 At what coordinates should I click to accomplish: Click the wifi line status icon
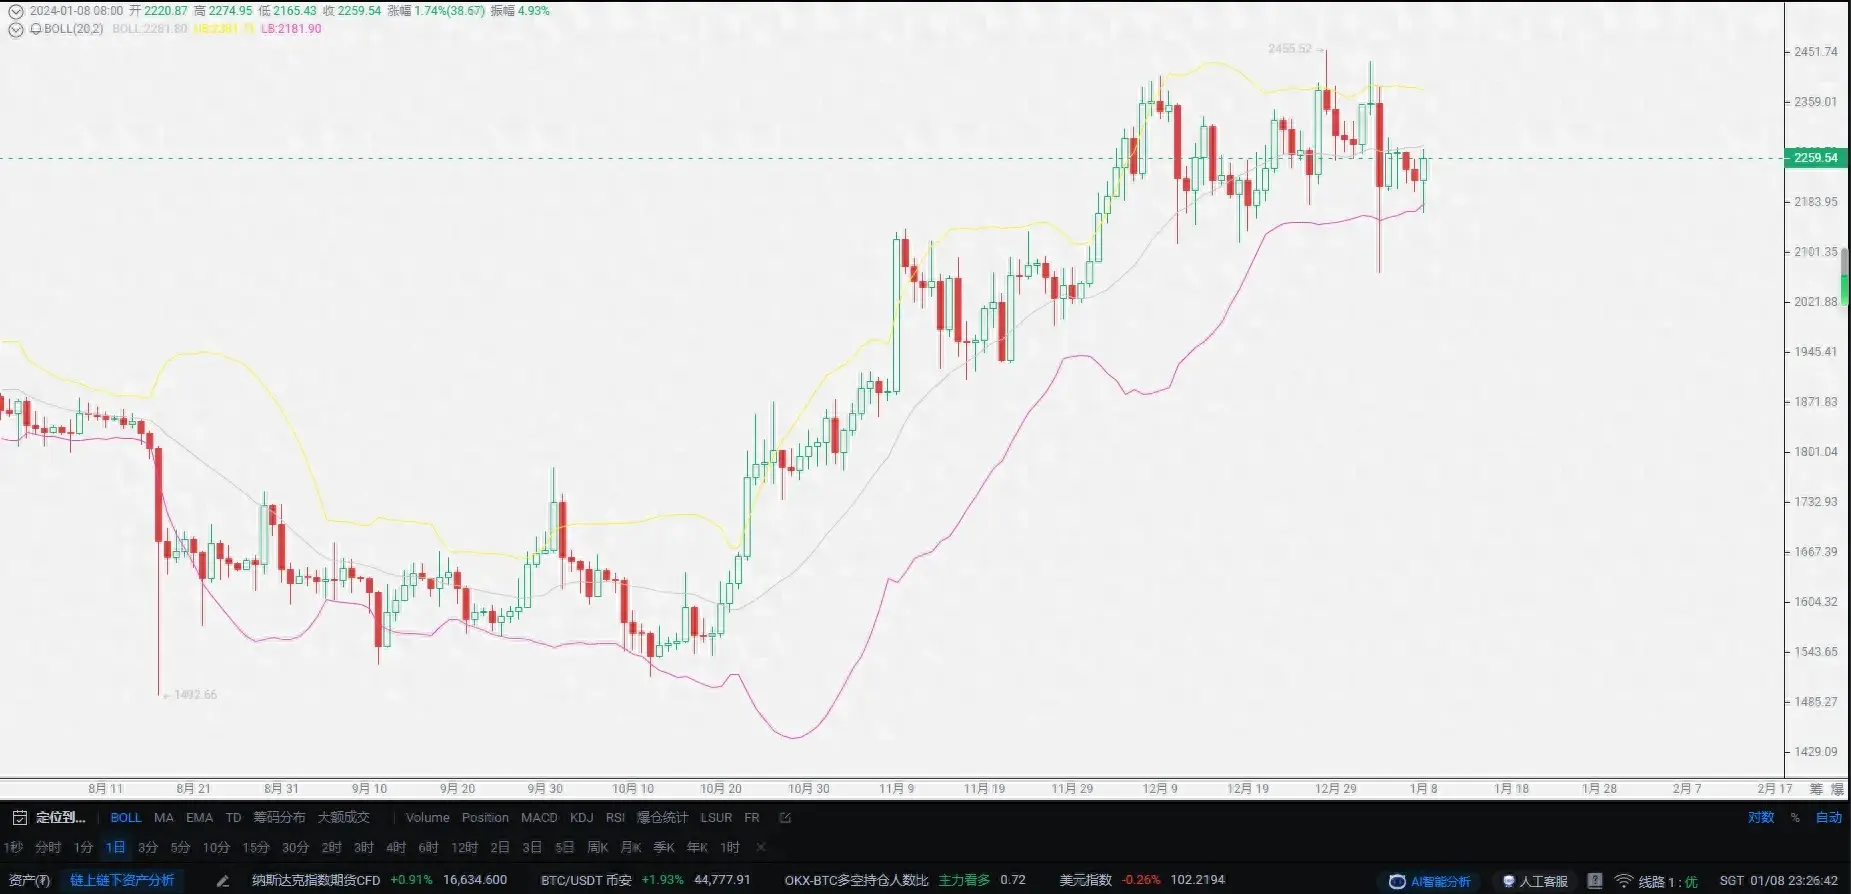coord(1624,881)
